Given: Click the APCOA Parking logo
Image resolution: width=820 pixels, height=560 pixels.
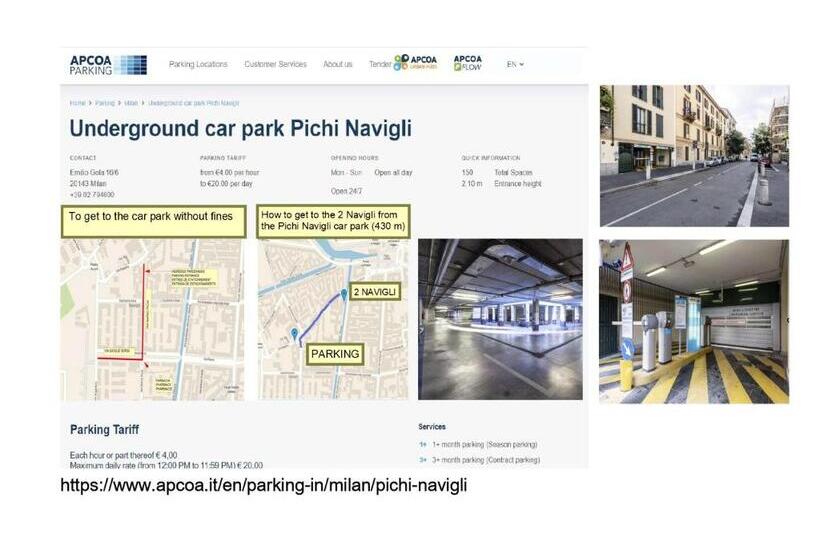Looking at the screenshot, I should (107, 65).
